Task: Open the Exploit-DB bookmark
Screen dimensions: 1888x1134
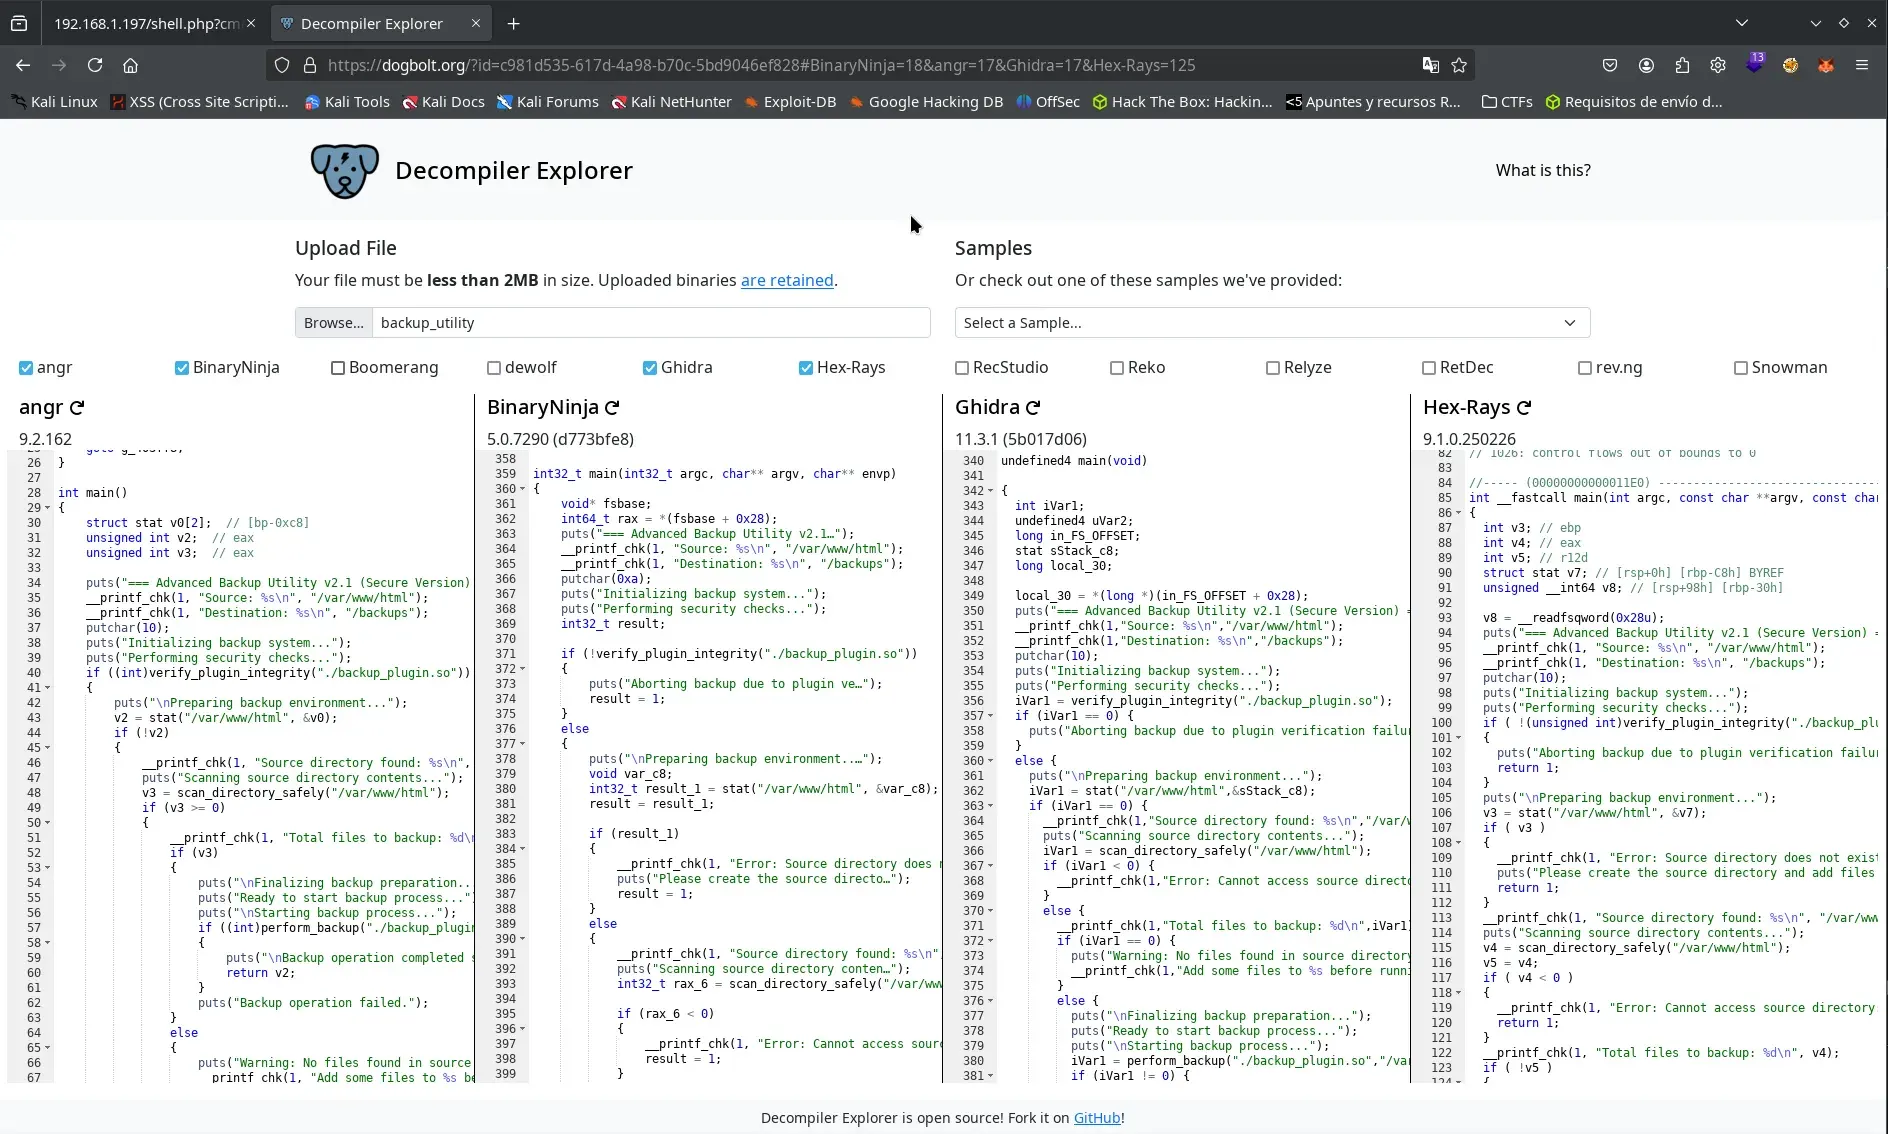Action: [x=790, y=102]
